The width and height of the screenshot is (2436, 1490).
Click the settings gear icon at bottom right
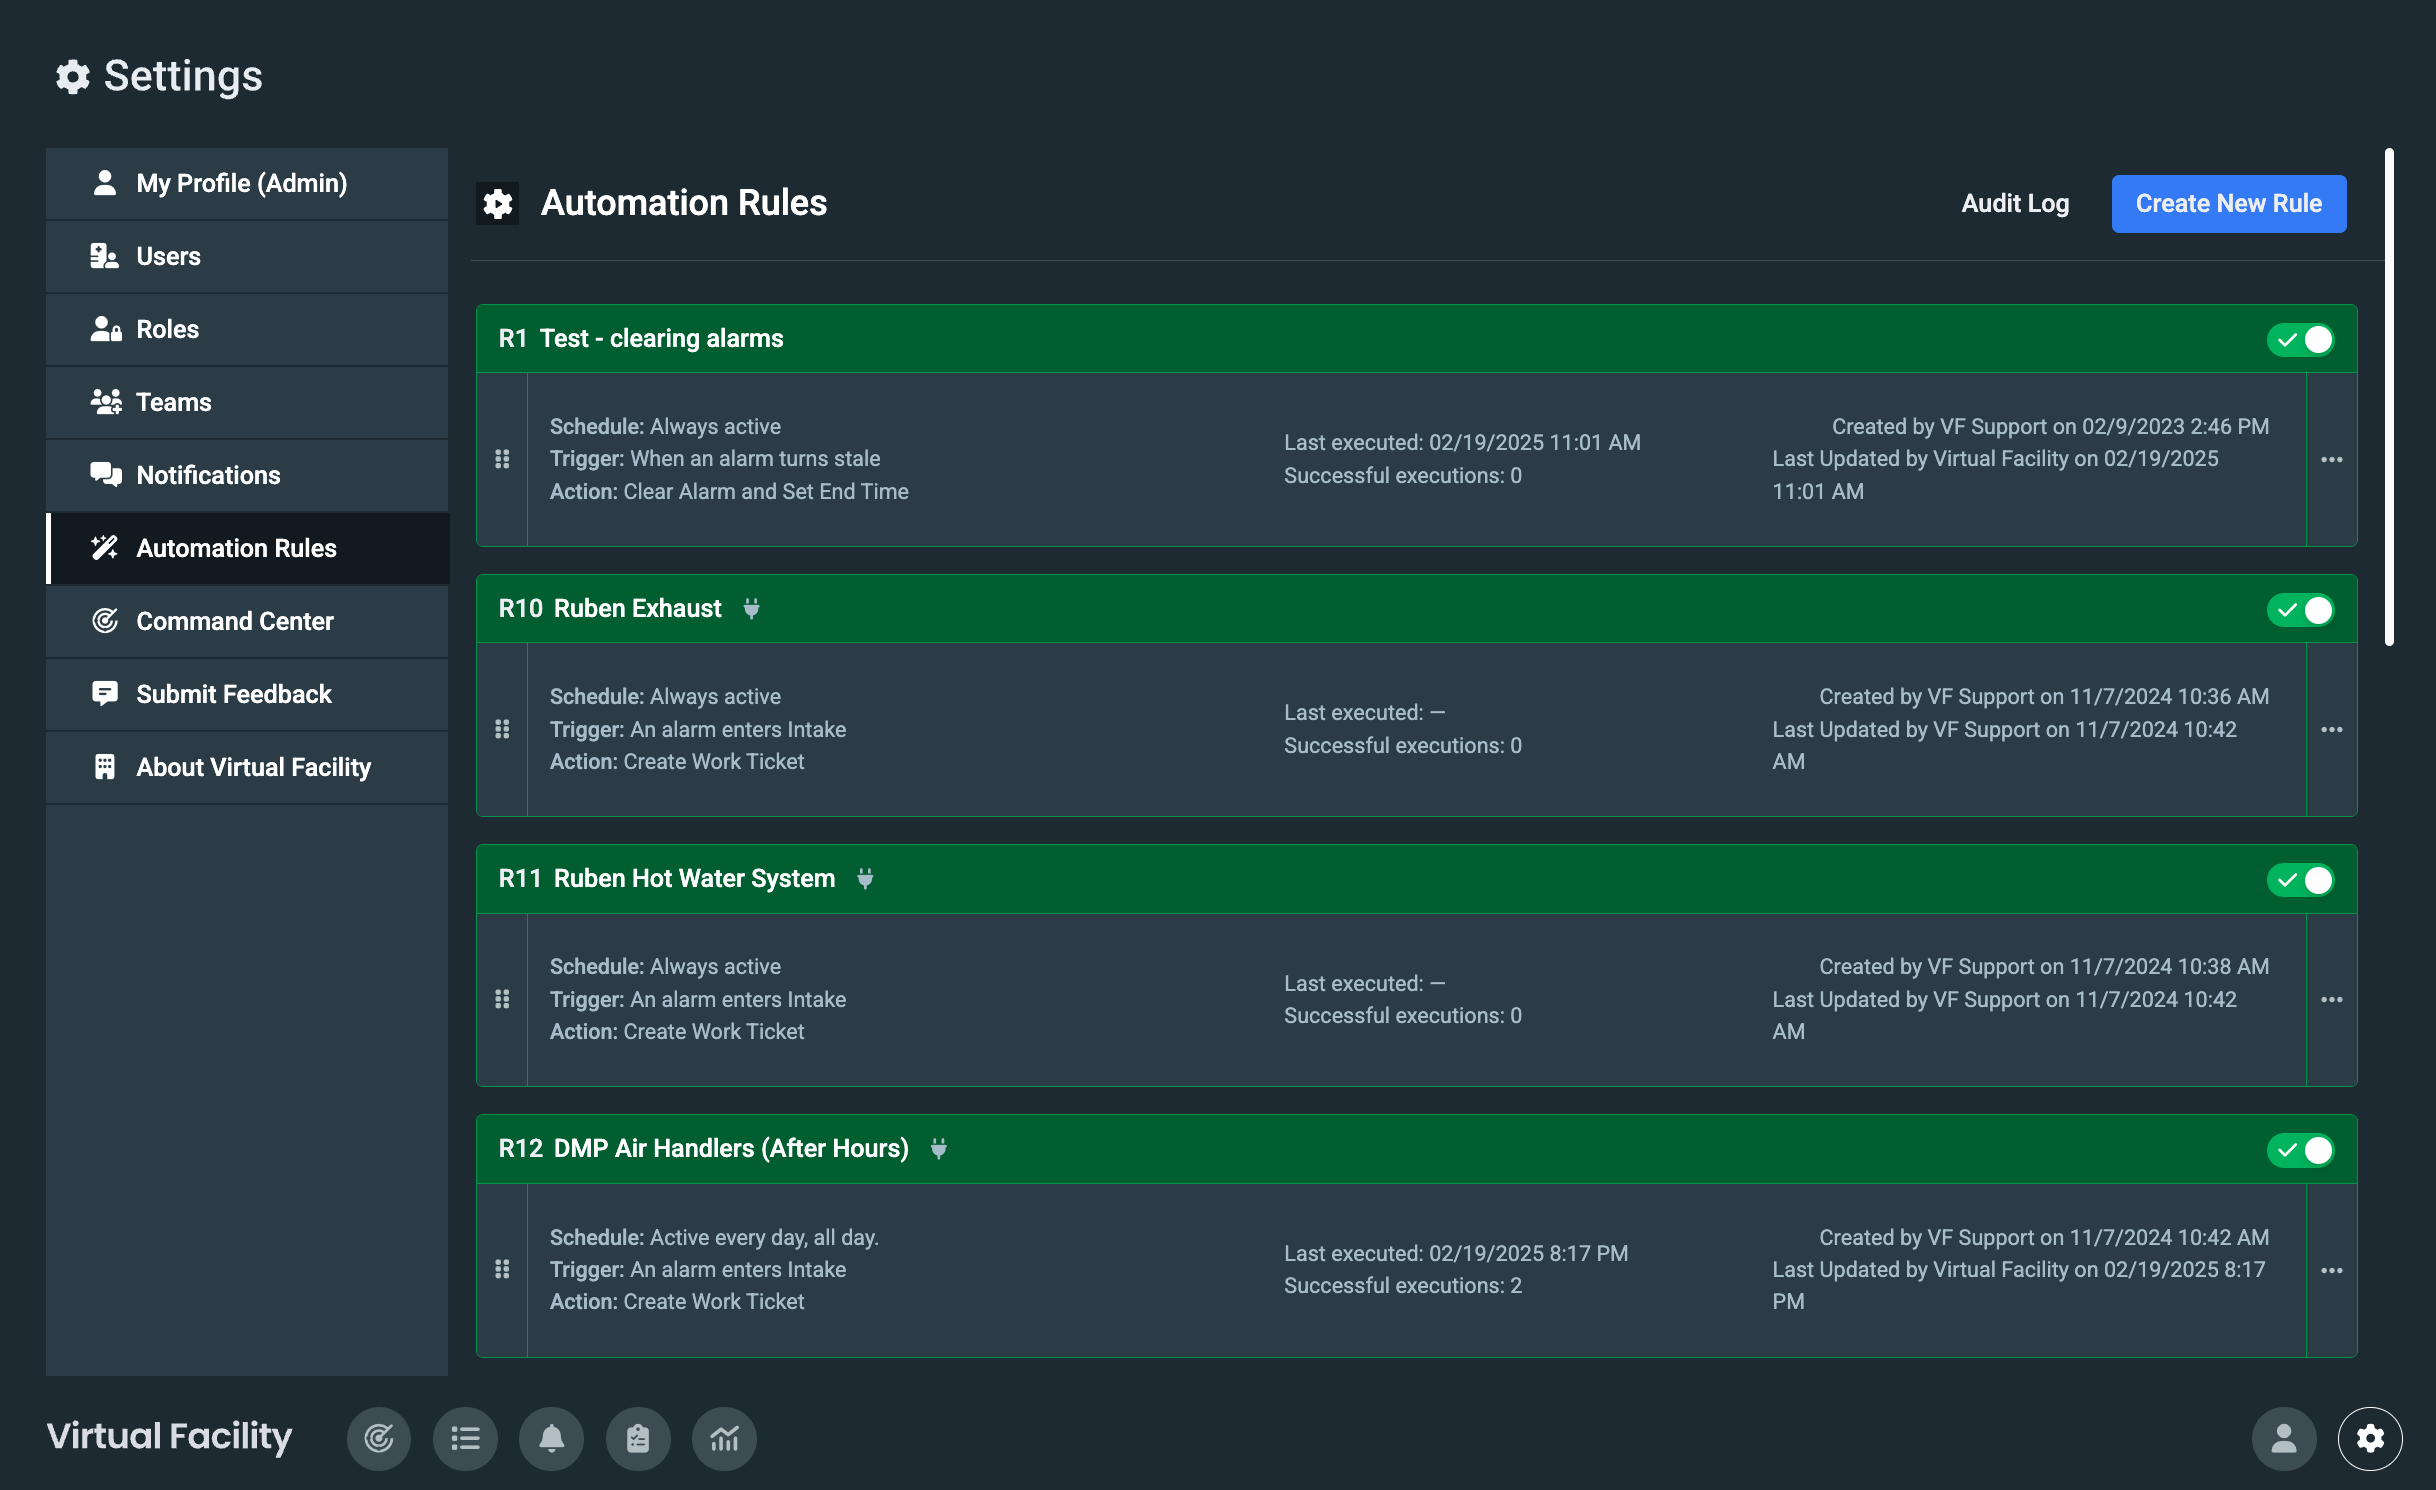(2370, 1439)
